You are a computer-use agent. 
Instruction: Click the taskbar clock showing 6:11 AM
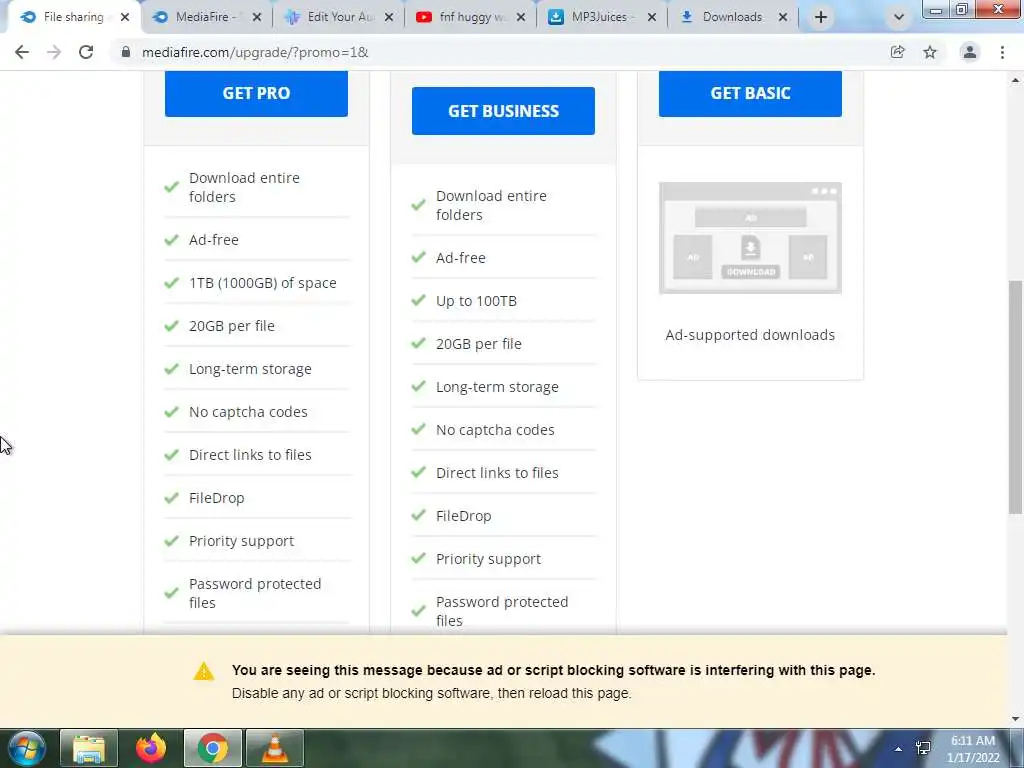click(973, 749)
